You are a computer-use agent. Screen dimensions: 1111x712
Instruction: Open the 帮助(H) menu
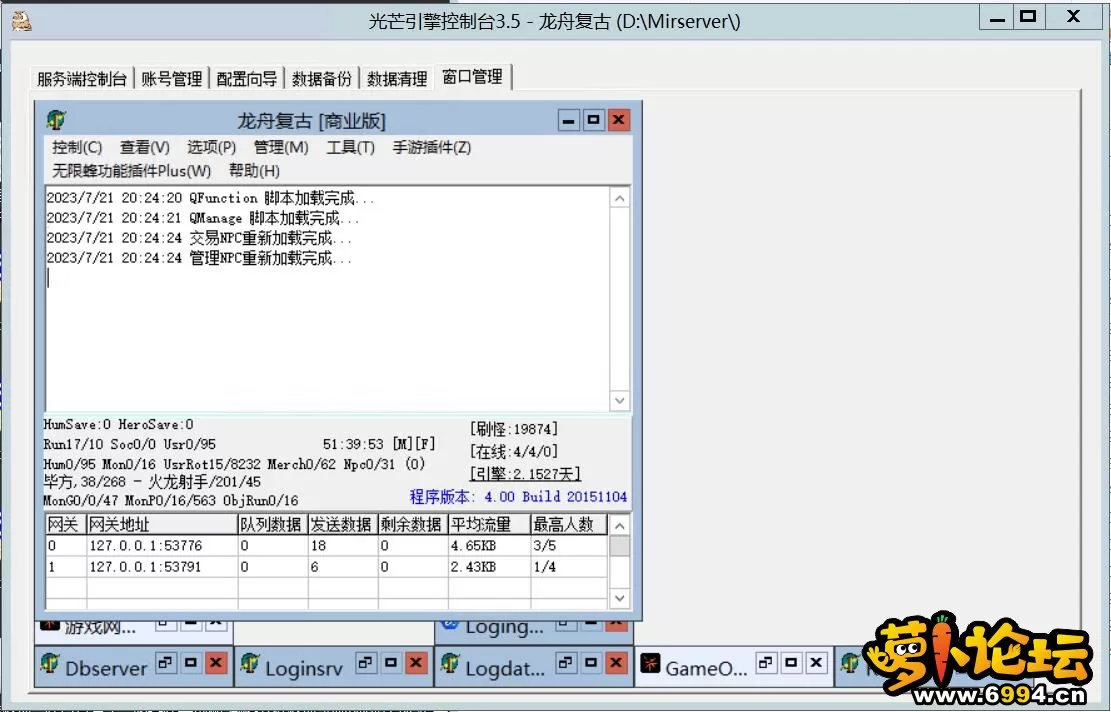click(x=254, y=171)
